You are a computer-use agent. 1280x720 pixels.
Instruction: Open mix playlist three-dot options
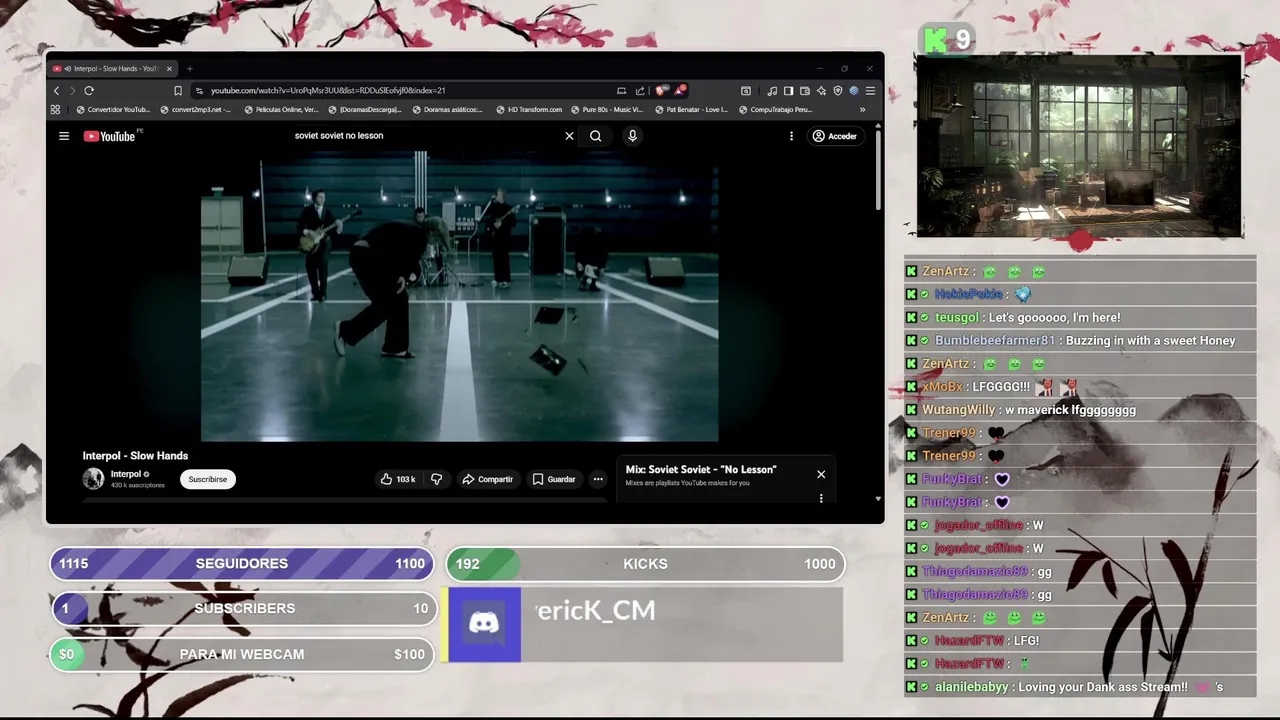(x=821, y=498)
